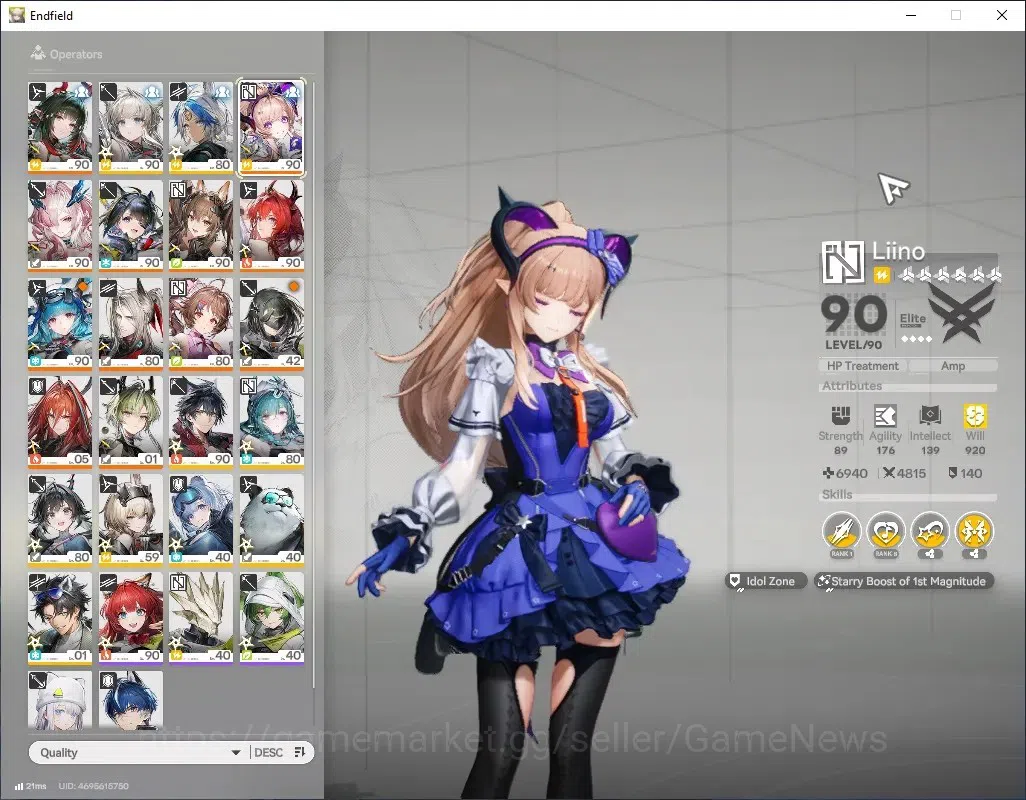
Task: Toggle the sort order arrows icon
Action: (300, 752)
